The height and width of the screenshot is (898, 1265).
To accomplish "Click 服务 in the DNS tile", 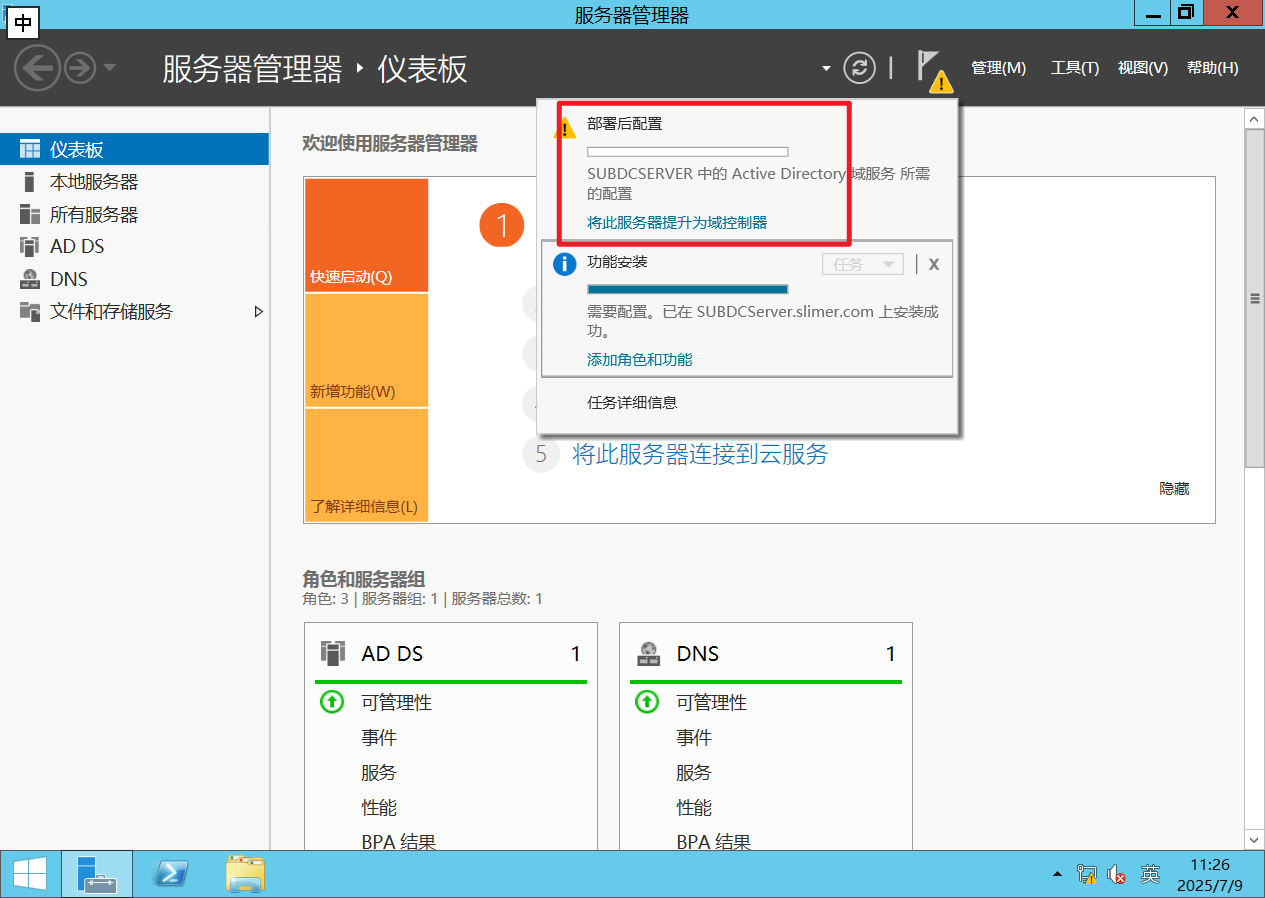I will pyautogui.click(x=694, y=772).
